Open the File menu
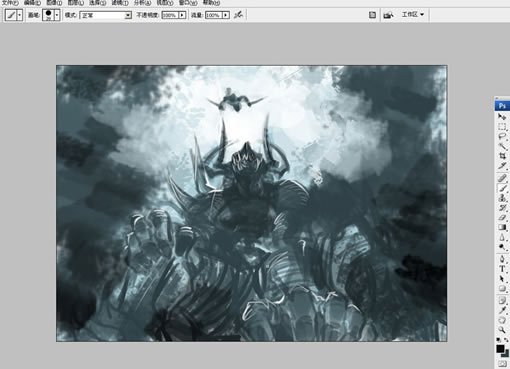Image resolution: width=510 pixels, height=369 pixels. click(x=10, y=3)
